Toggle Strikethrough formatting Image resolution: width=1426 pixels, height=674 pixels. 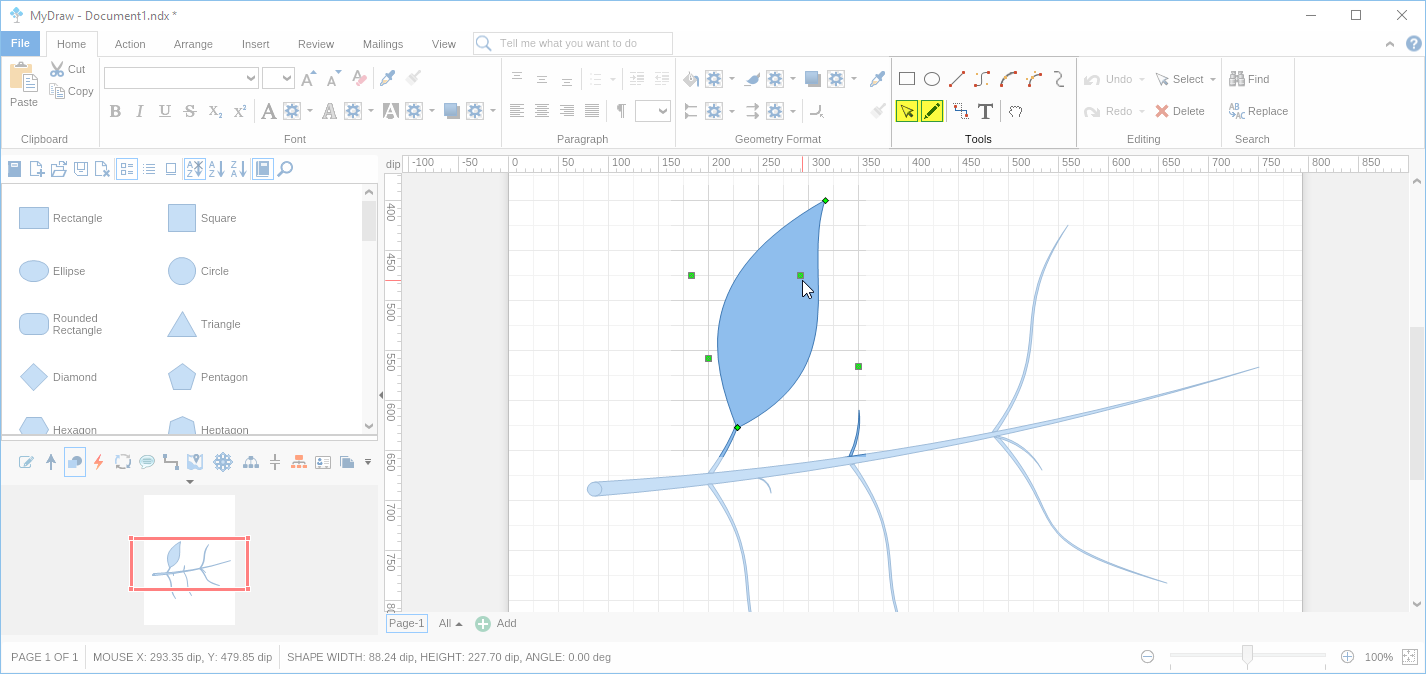190,111
